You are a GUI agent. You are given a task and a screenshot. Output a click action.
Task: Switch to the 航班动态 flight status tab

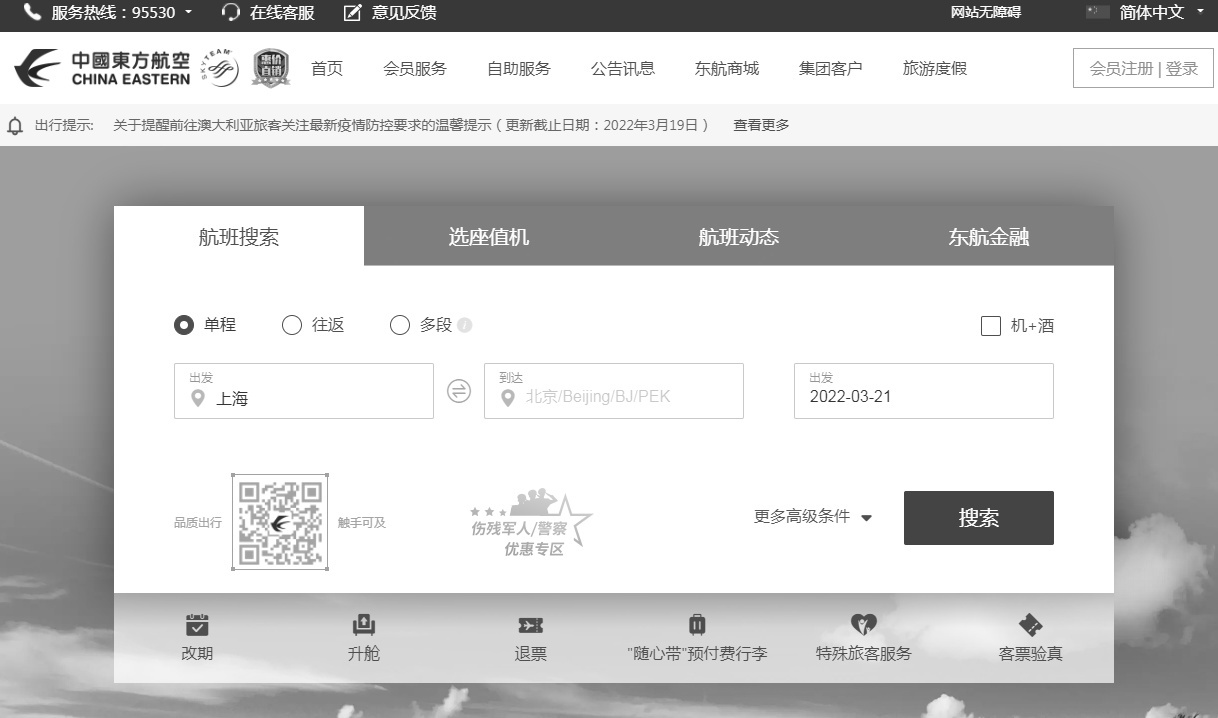pyautogui.click(x=737, y=236)
